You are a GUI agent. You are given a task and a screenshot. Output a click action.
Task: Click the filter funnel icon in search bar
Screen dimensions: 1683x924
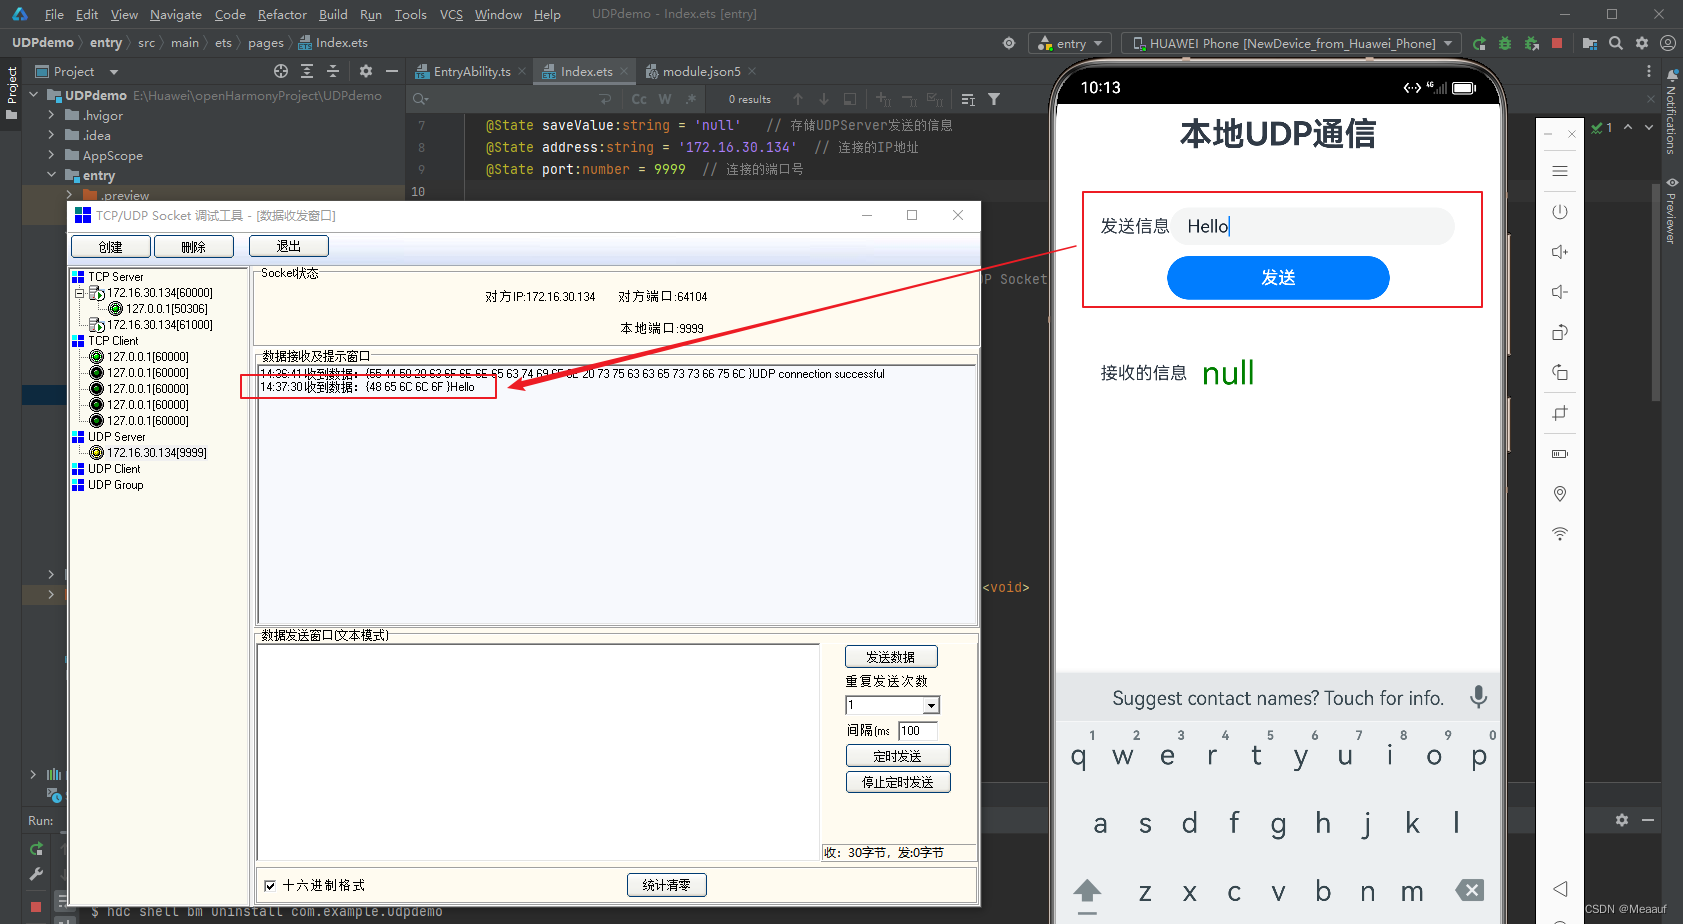click(994, 99)
